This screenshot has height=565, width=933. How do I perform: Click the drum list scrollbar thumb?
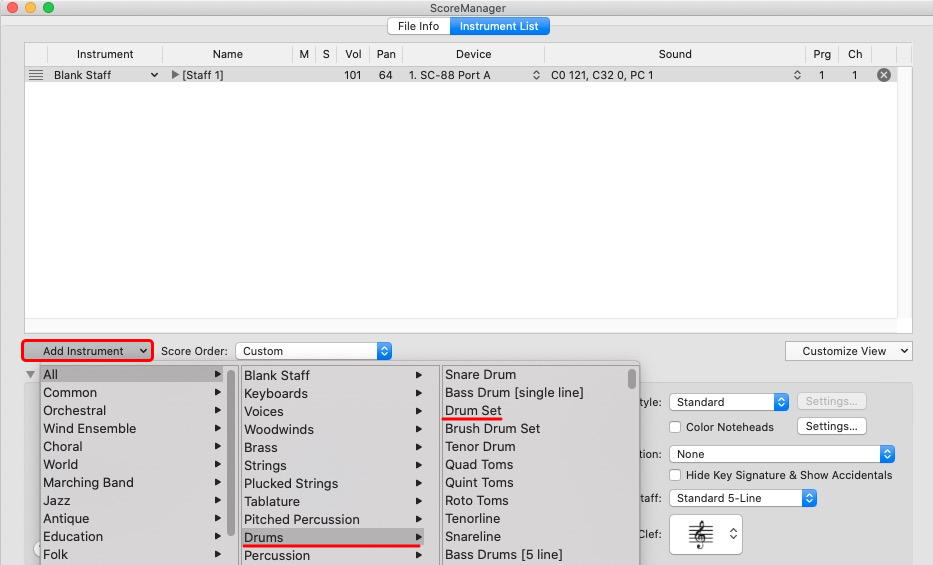632,379
